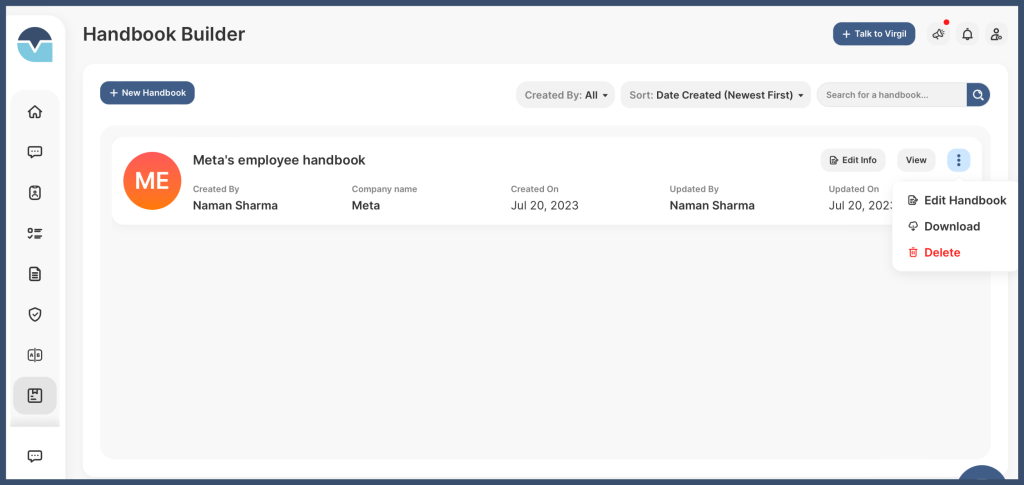1024x485 pixels.
Task: Open the user account settings icon
Action: point(996,35)
